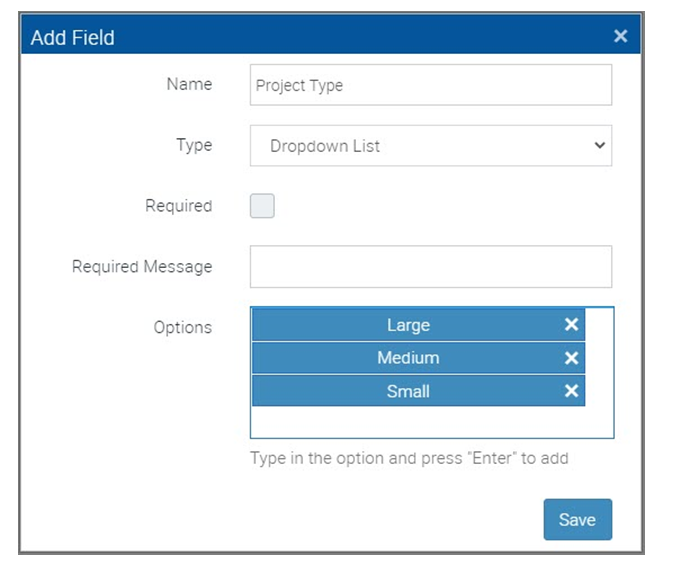678x565 pixels.
Task: Delete the Small option using its X
Action: [571, 391]
